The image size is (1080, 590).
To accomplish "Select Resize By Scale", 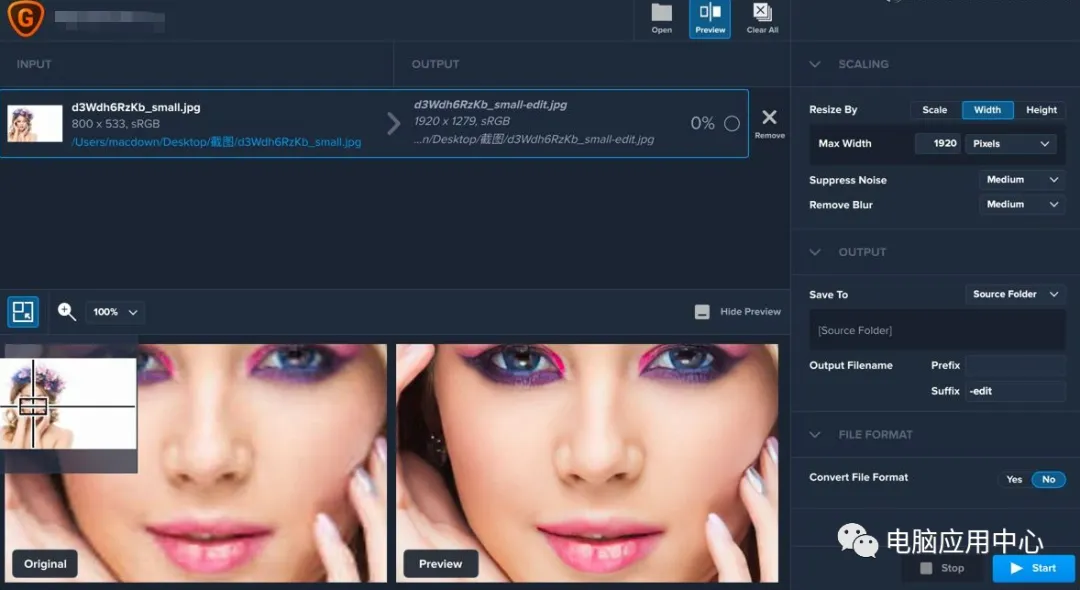I will pyautogui.click(x=935, y=110).
